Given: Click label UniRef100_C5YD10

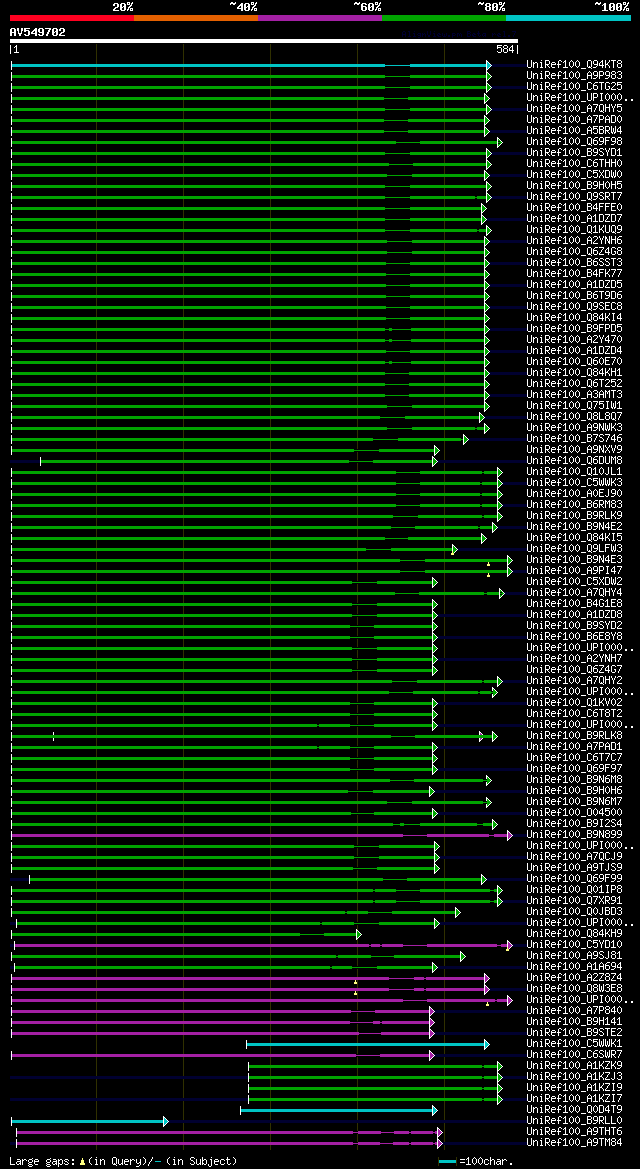Looking at the screenshot, I should [x=574, y=945].
